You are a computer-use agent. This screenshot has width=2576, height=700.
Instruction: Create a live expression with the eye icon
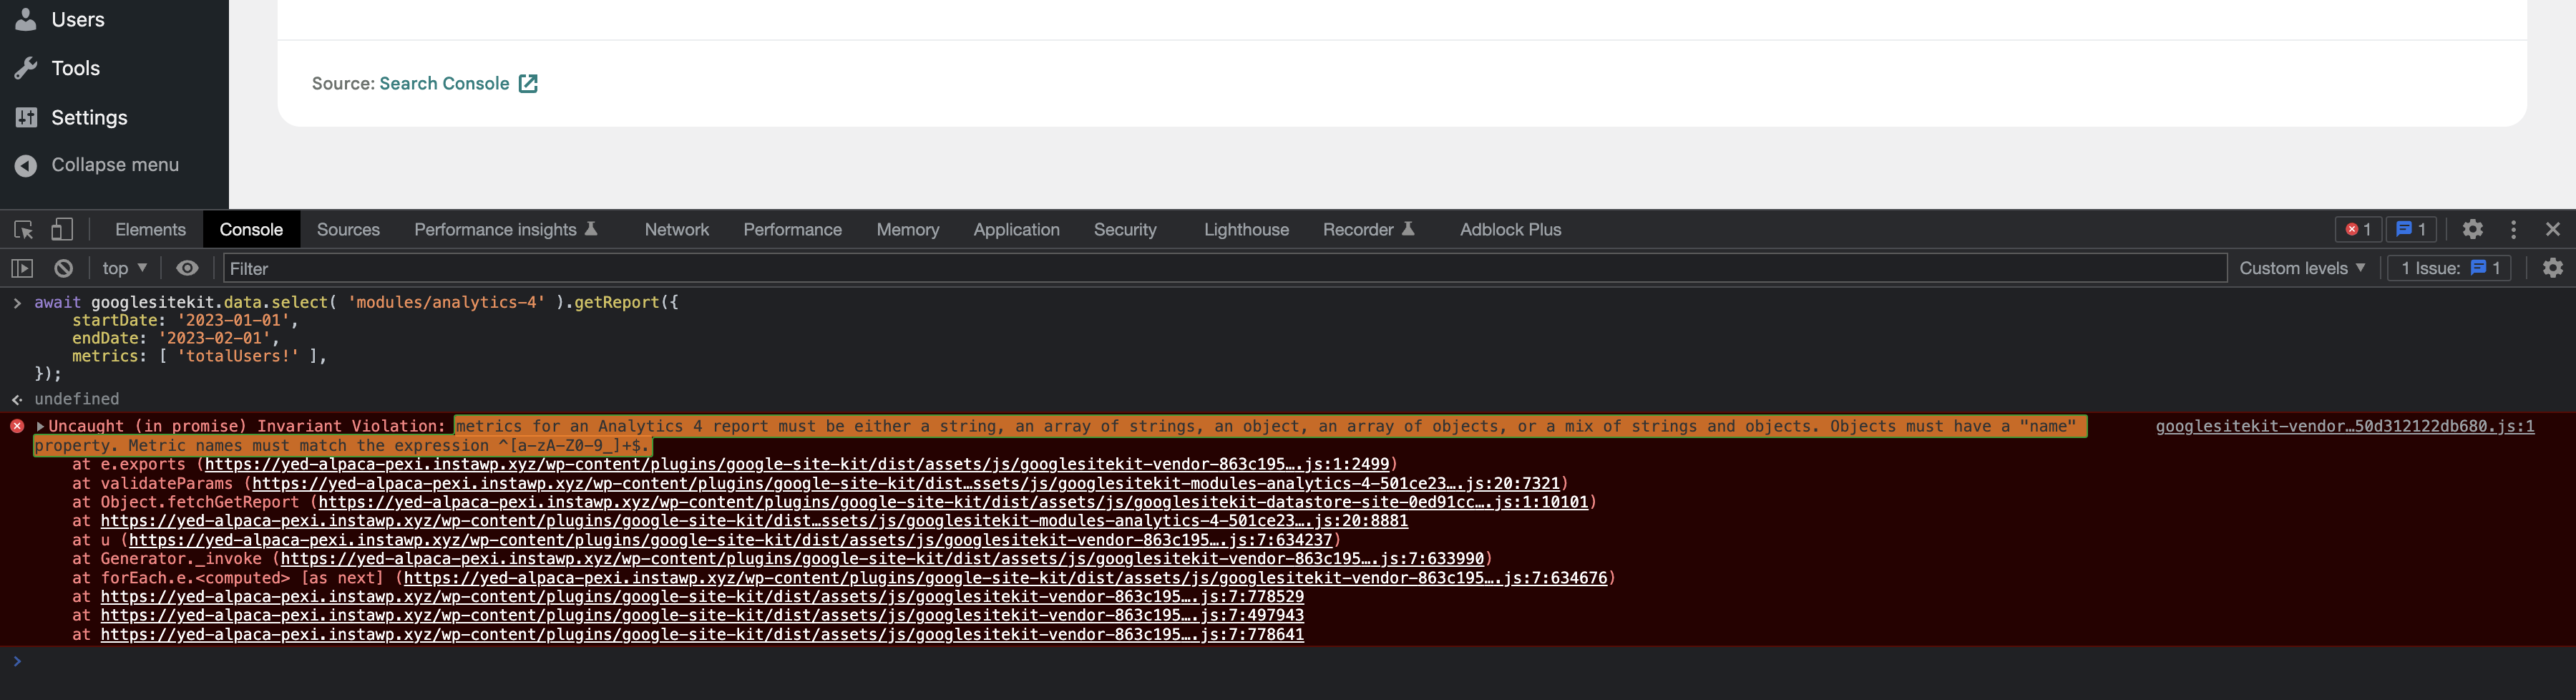pyautogui.click(x=187, y=268)
